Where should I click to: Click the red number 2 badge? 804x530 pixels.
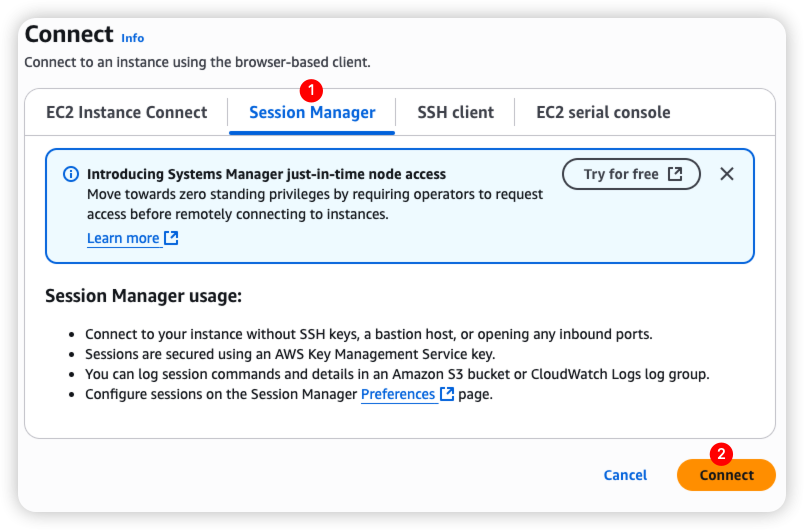[x=727, y=451]
